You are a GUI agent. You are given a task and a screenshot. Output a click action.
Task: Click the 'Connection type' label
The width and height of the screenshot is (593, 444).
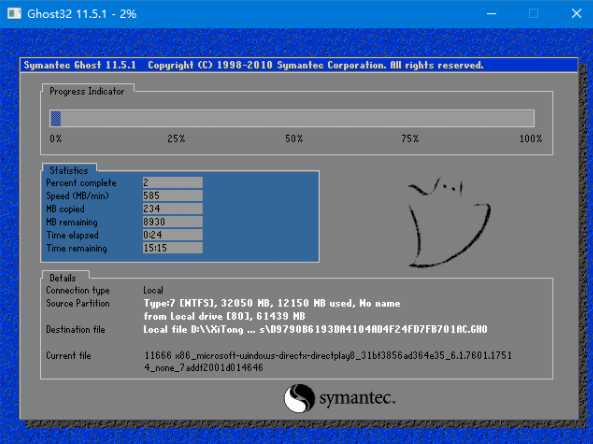click(x=78, y=290)
